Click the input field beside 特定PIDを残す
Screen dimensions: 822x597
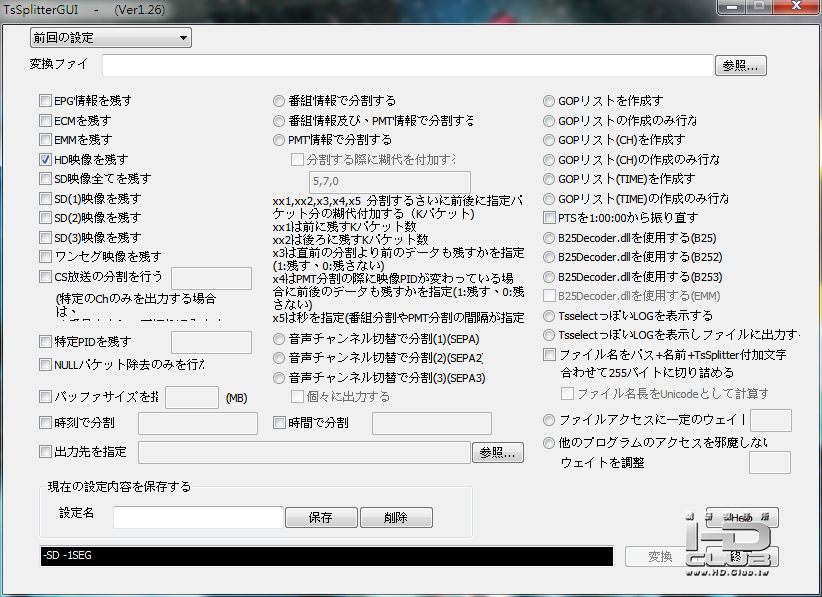click(x=211, y=342)
